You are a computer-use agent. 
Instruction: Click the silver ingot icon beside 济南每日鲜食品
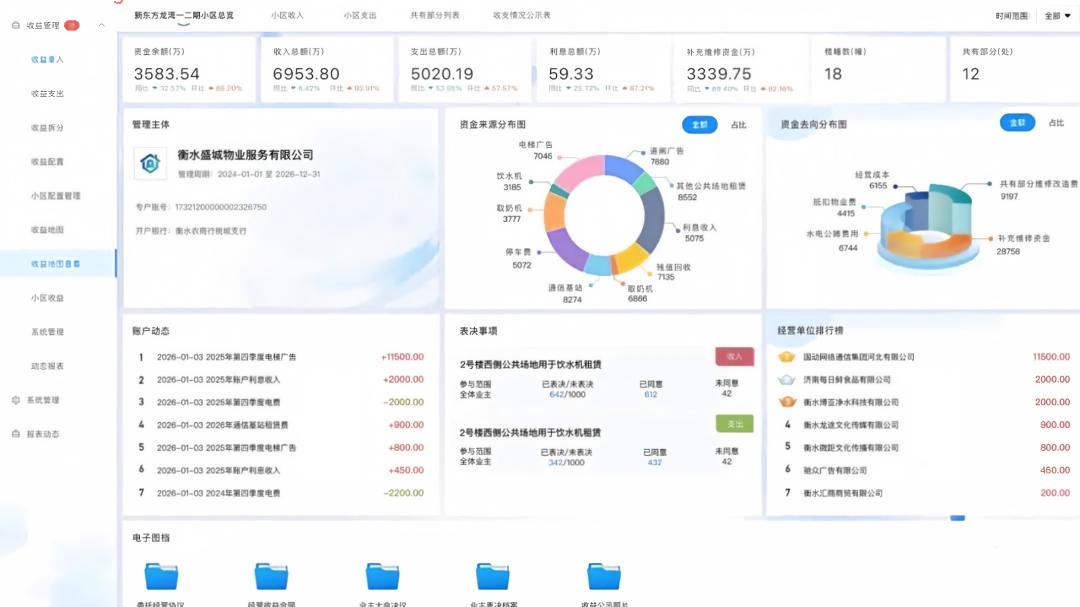(787, 380)
